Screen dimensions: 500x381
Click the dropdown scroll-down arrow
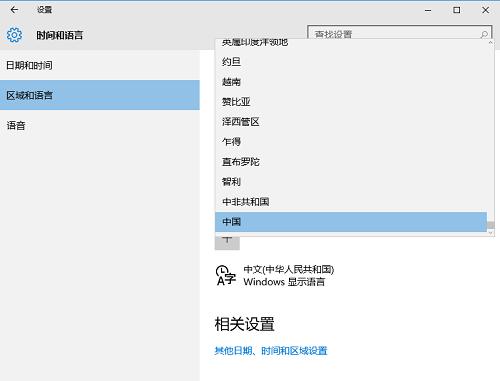pyautogui.click(x=491, y=233)
